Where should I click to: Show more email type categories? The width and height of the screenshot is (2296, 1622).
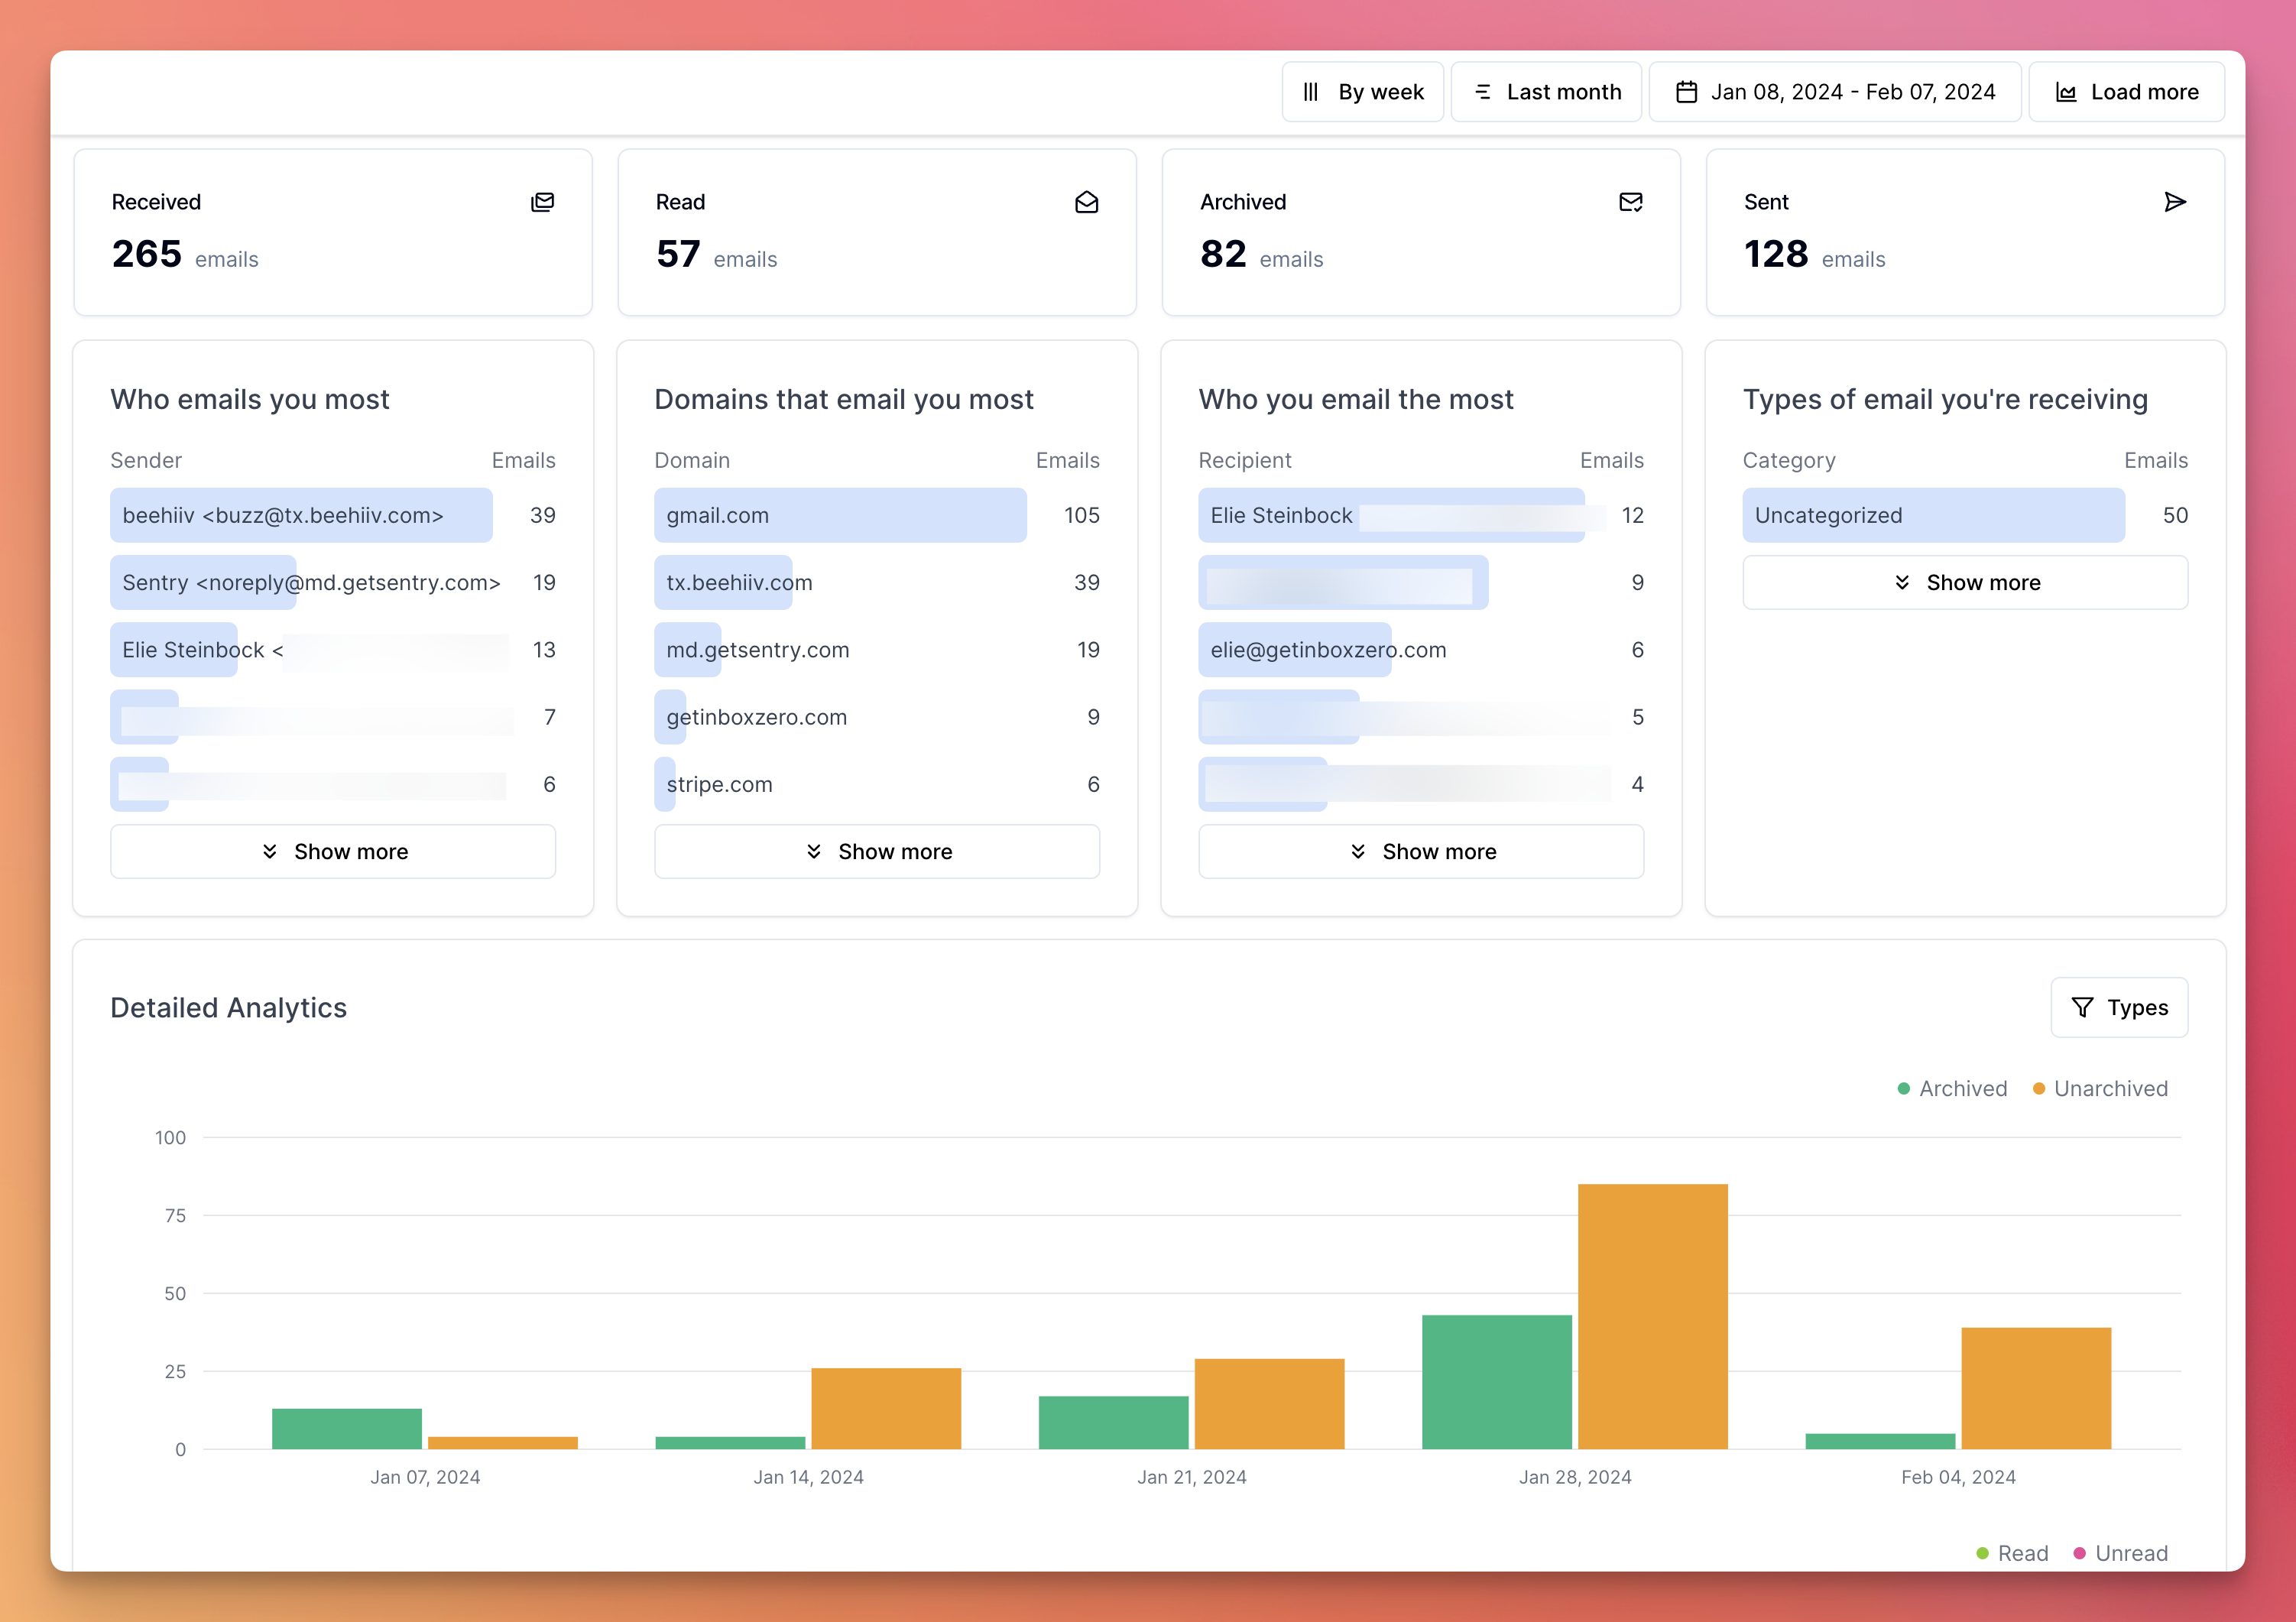(x=1965, y=582)
